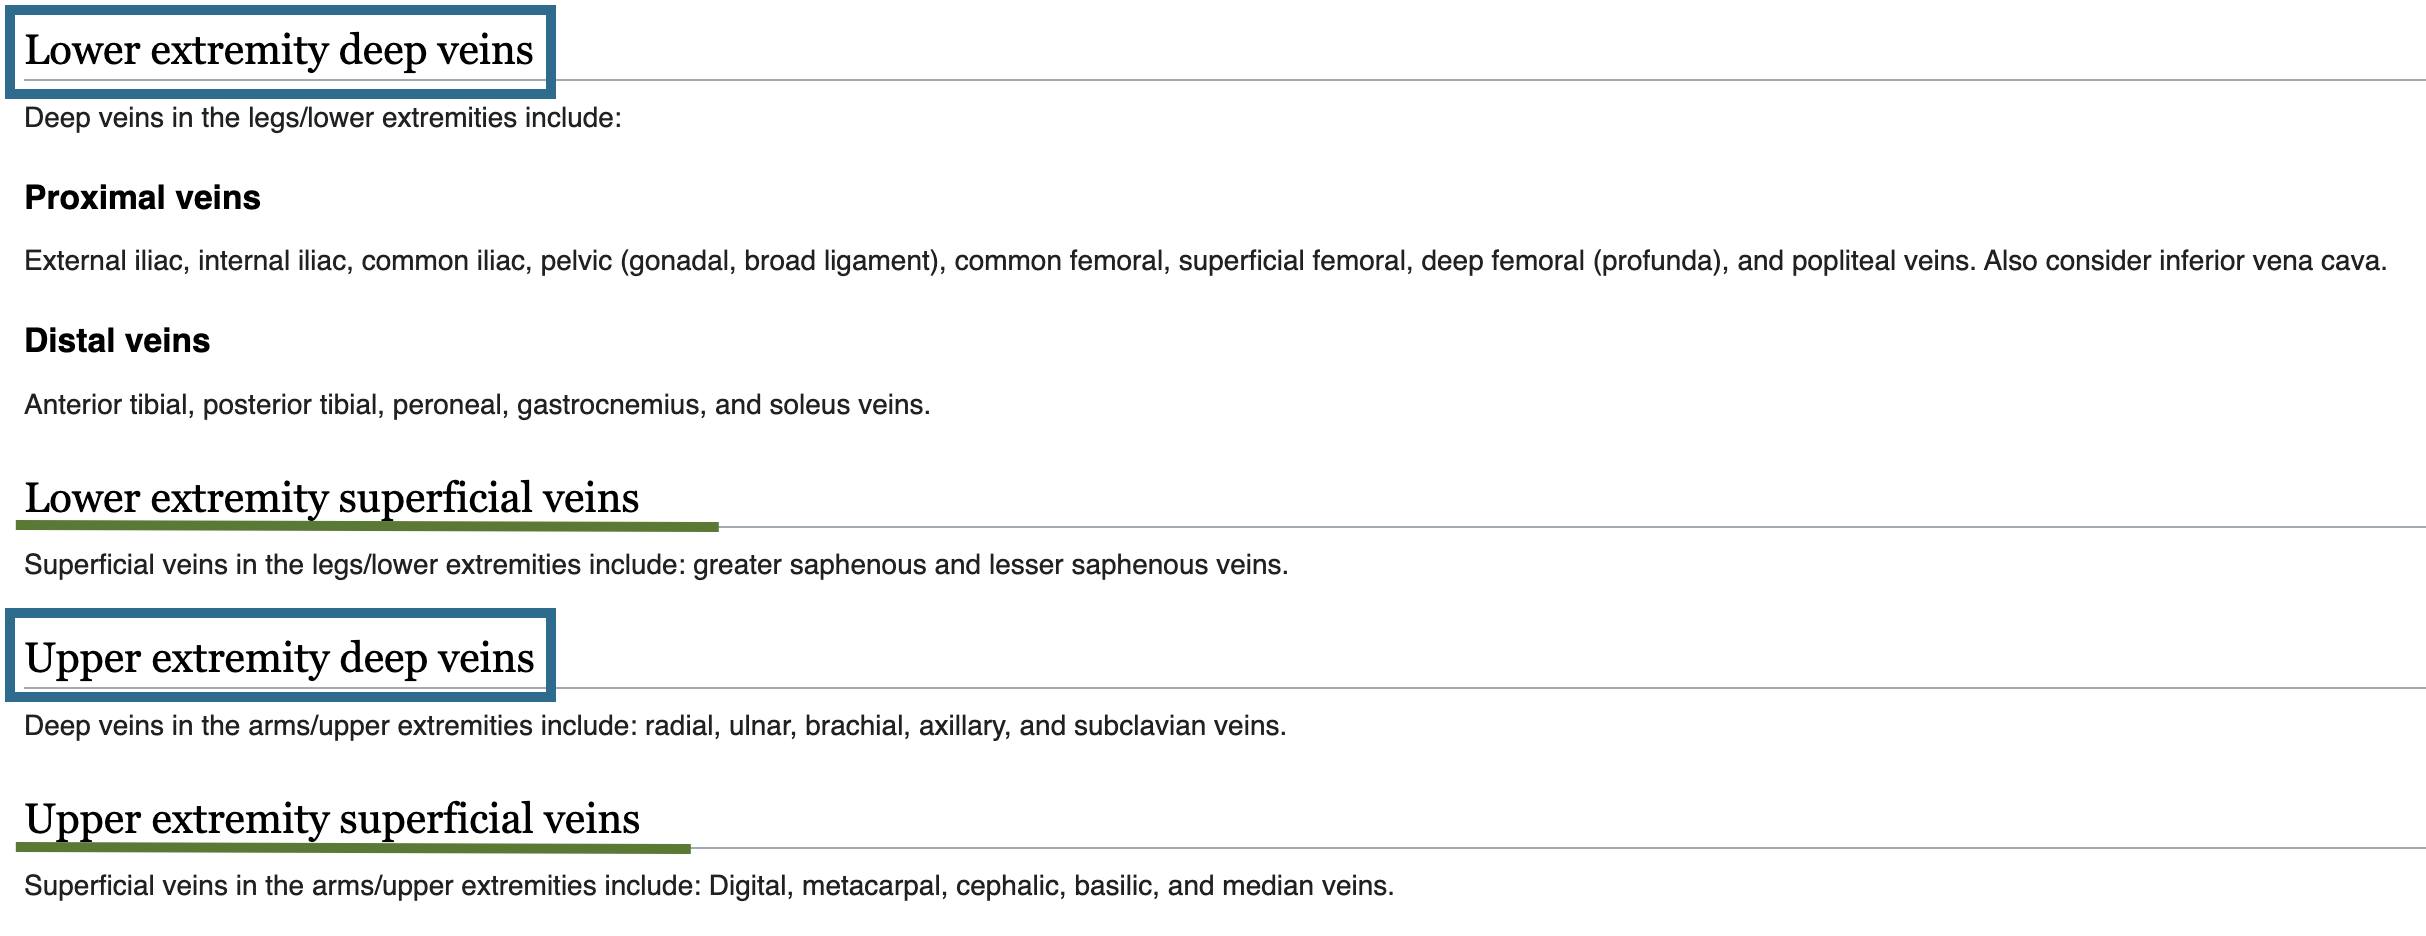Click the "Lower extremity deep veins" heading
Image resolution: width=2426 pixels, height=936 pixels.
(x=279, y=51)
